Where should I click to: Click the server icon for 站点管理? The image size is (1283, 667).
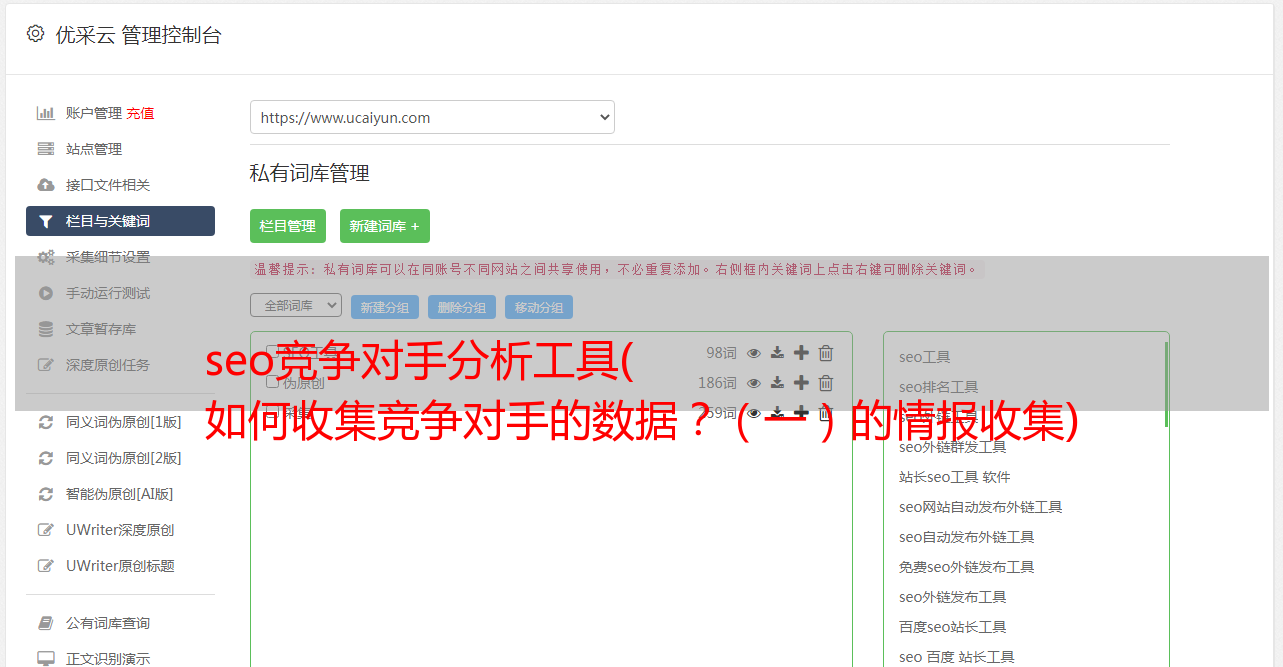point(45,149)
